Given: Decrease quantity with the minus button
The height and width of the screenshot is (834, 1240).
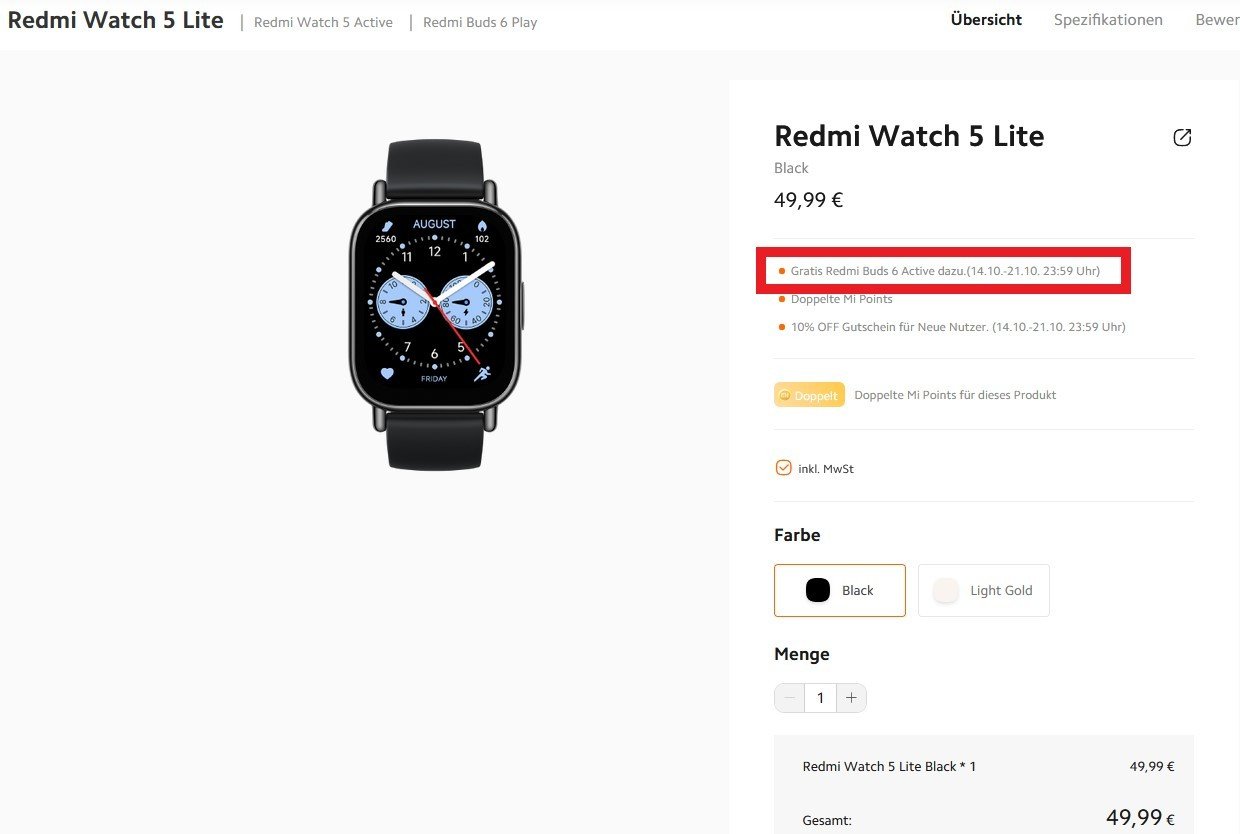Looking at the screenshot, I should tap(789, 698).
